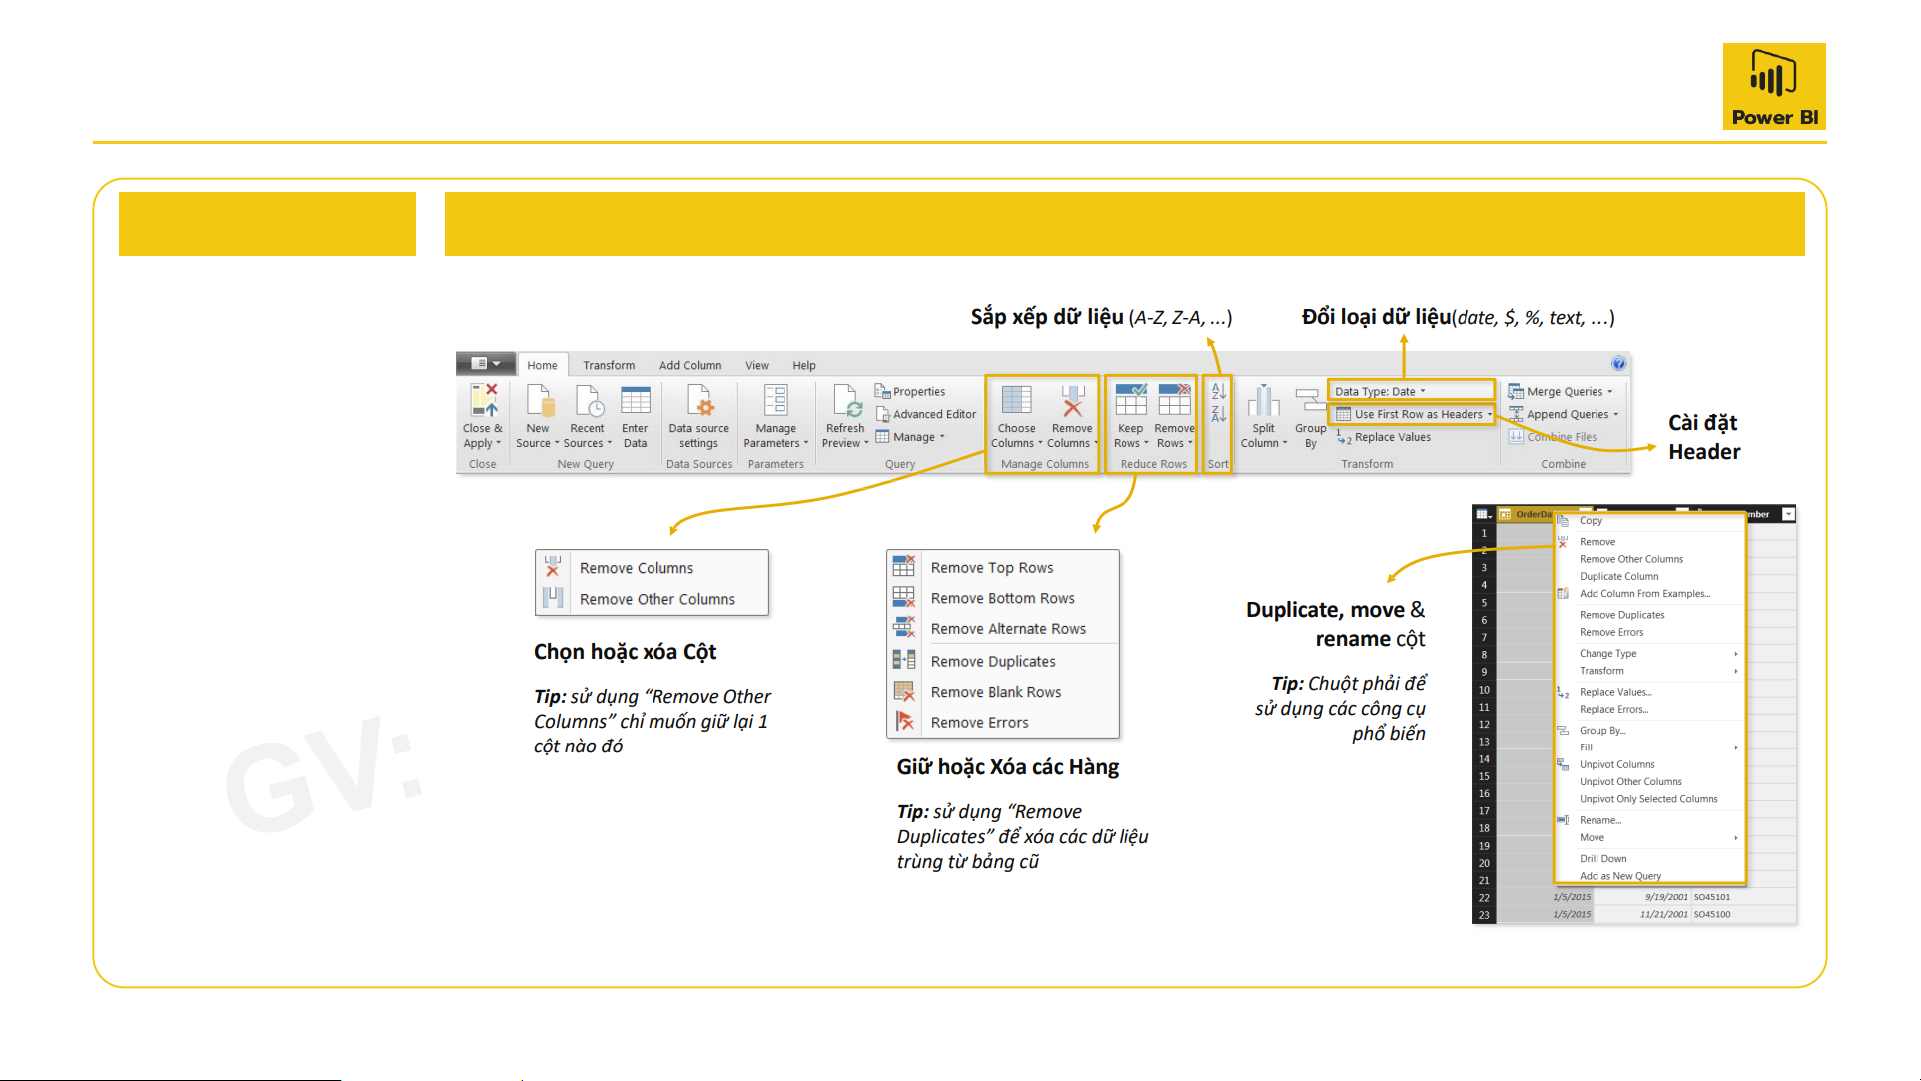Image resolution: width=1921 pixels, height=1081 pixels.
Task: Switch to the Transform tab
Action: 609,366
